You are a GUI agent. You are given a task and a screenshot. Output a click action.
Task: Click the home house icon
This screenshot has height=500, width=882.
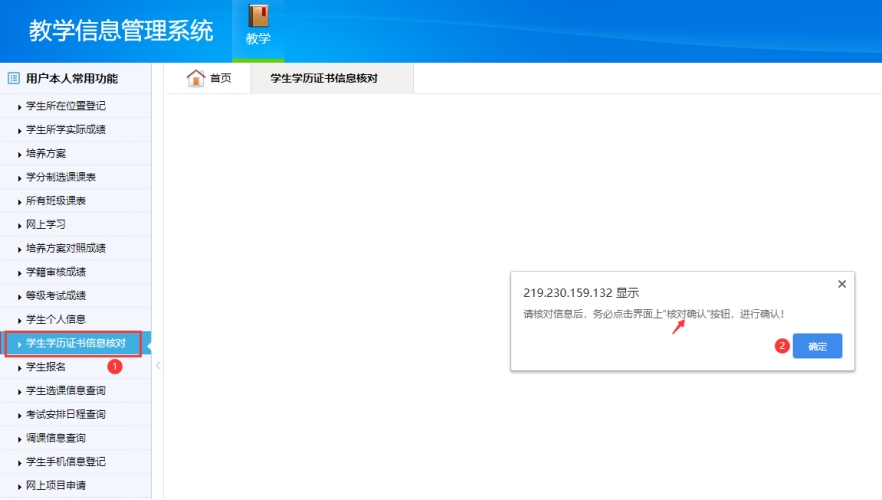[196, 78]
